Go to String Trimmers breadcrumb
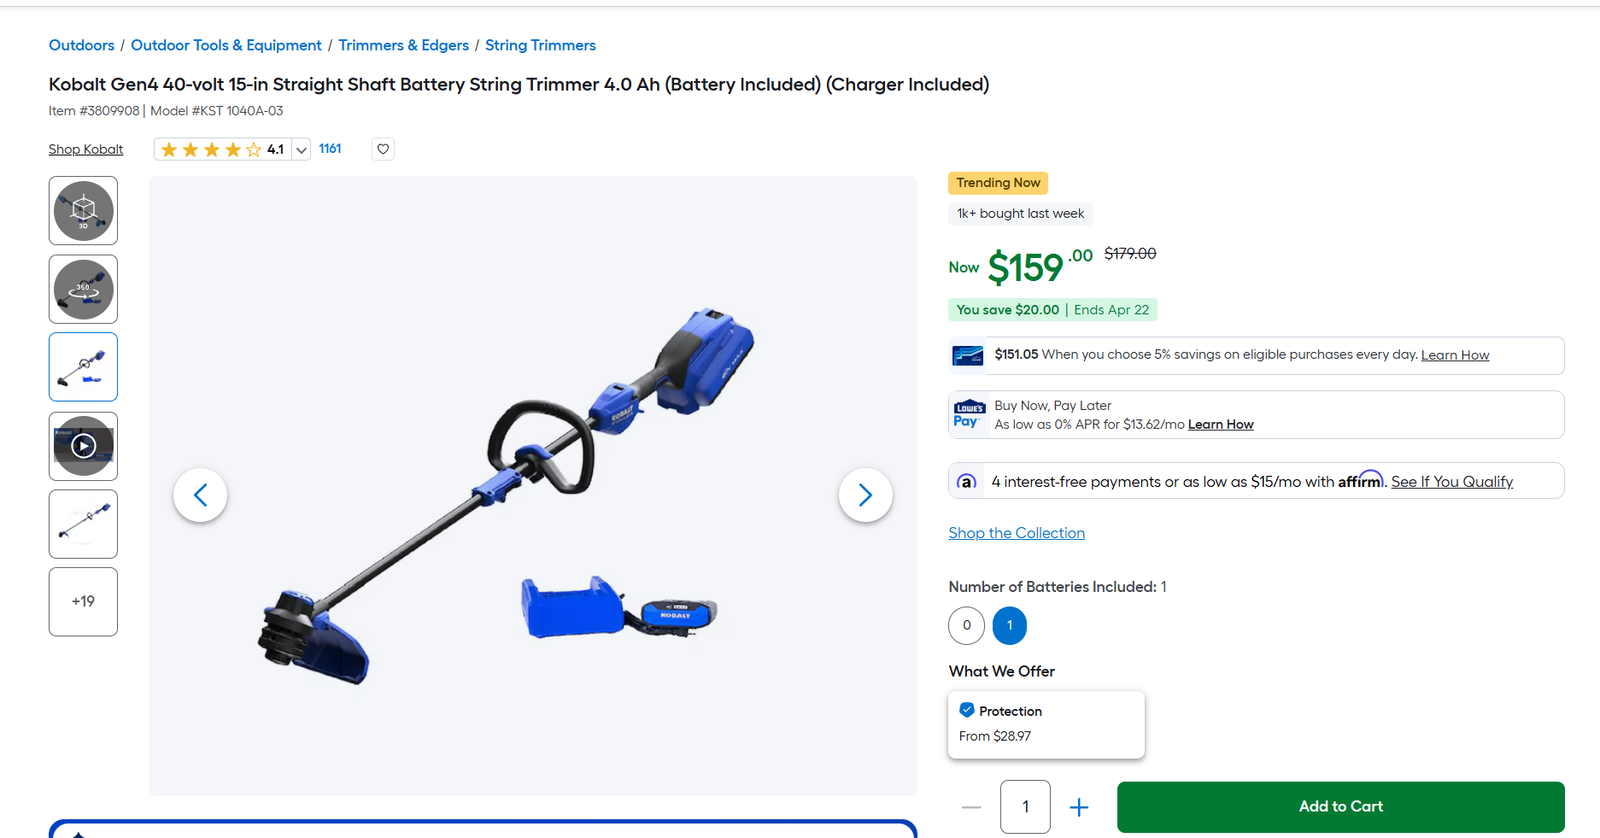This screenshot has height=838, width=1600. (x=540, y=45)
